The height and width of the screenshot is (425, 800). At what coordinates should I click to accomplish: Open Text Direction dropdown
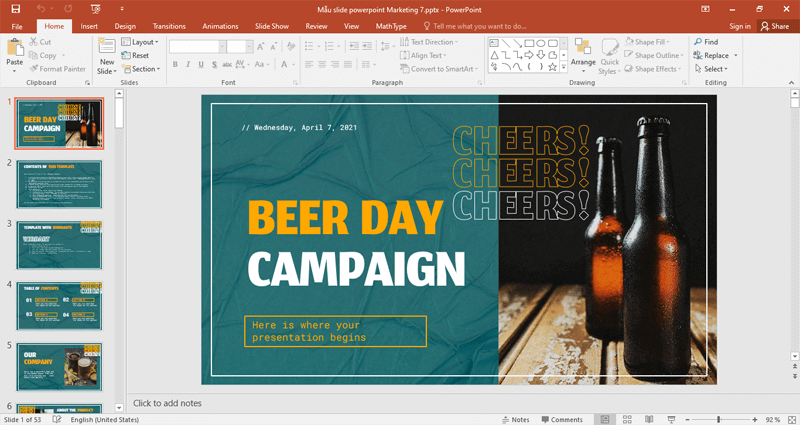click(429, 42)
